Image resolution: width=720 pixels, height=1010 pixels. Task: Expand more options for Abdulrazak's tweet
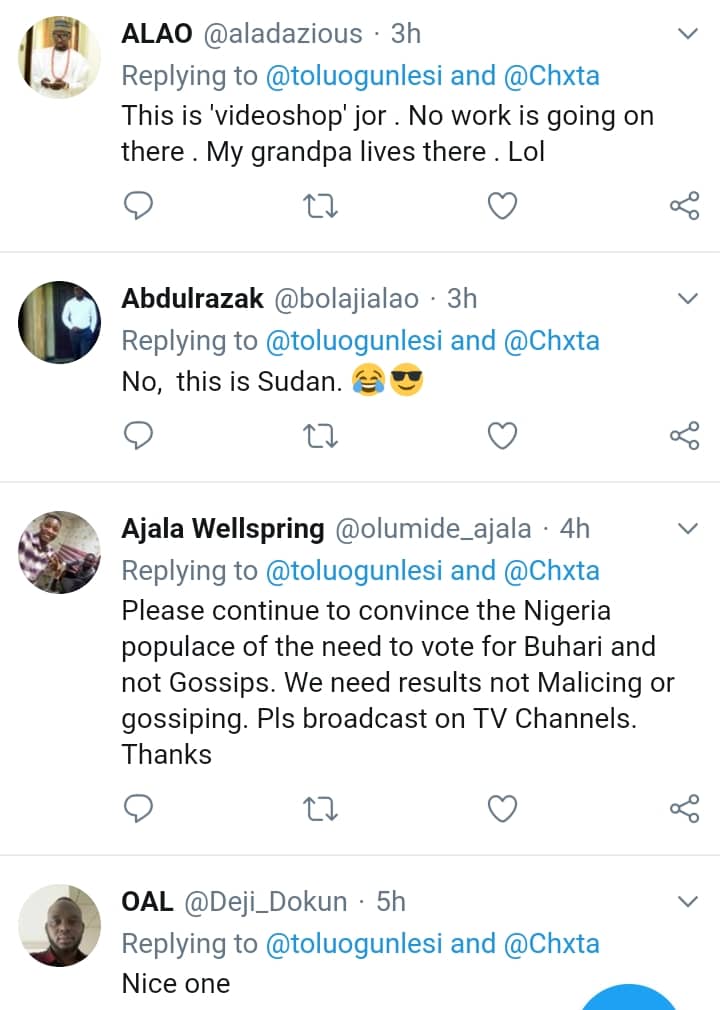pos(688,299)
